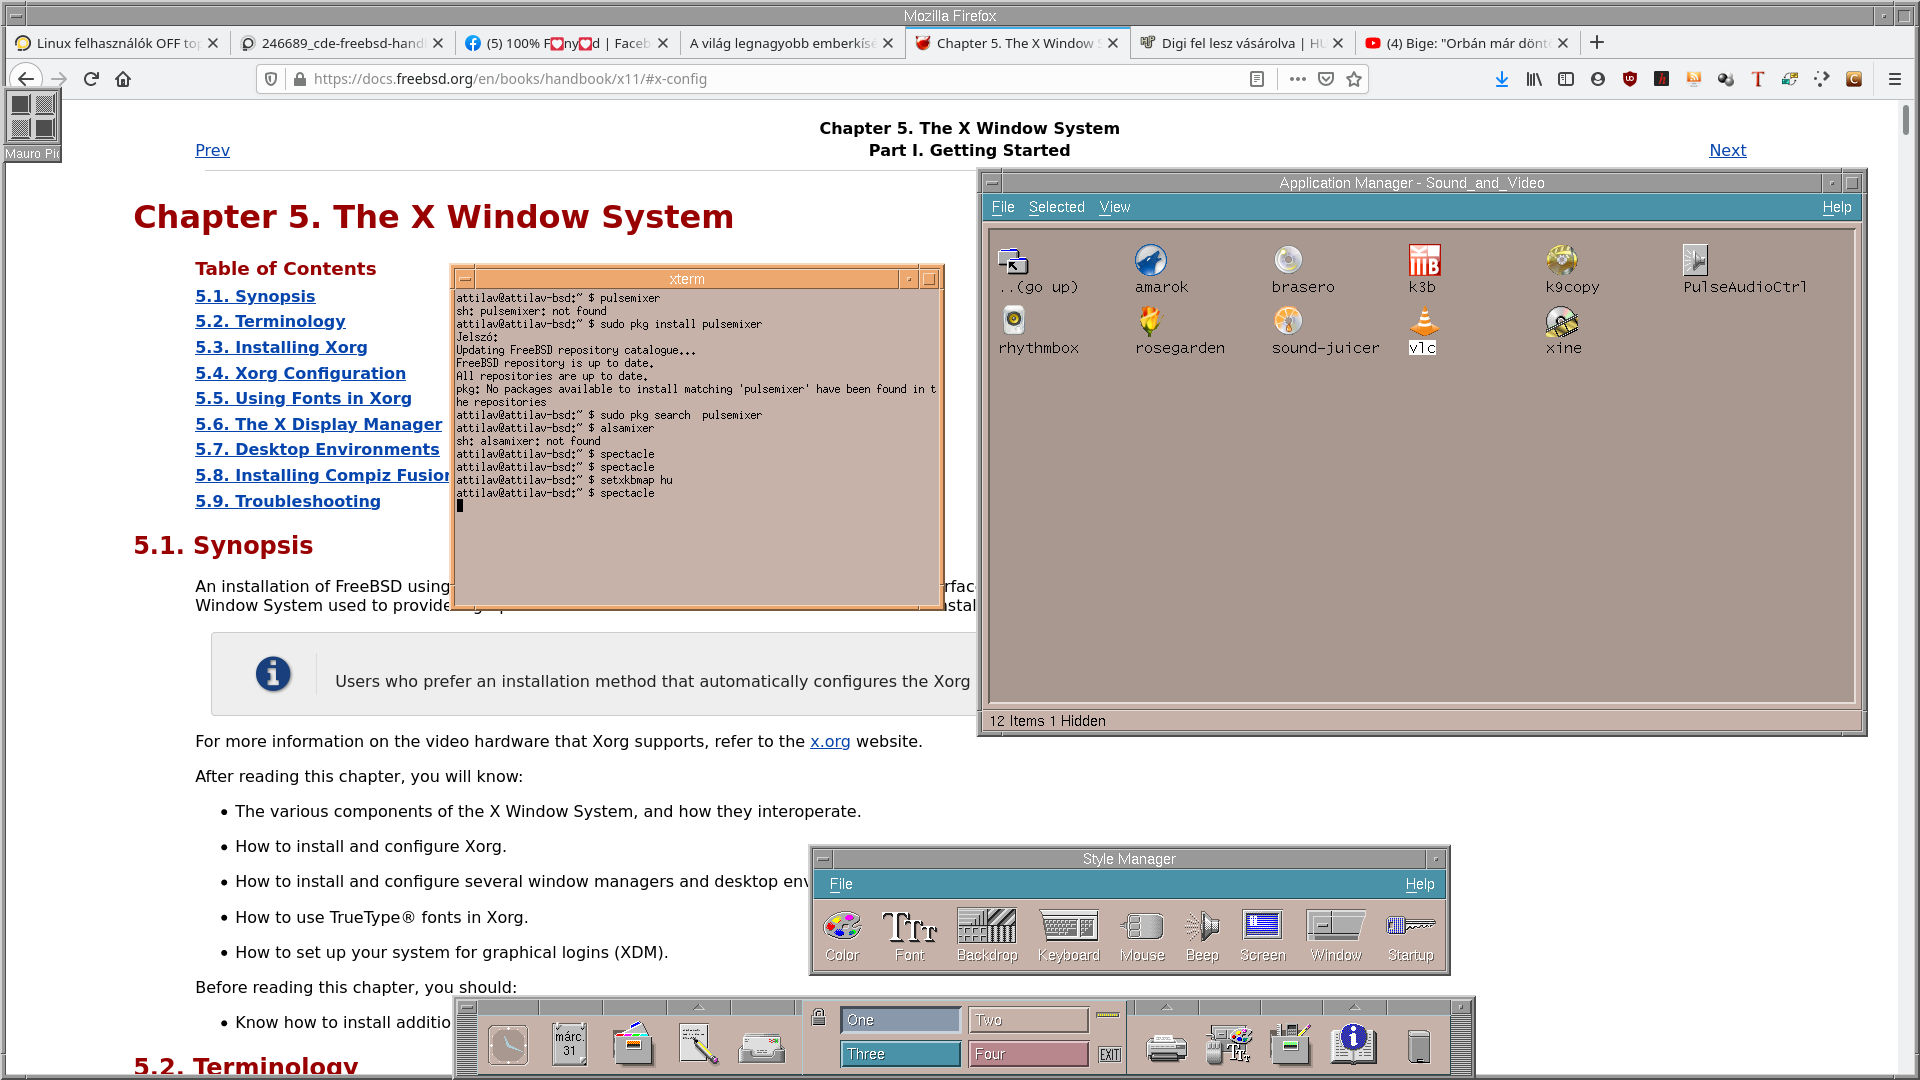Select the k9copy application icon
This screenshot has width=1920, height=1080.
click(1561, 260)
